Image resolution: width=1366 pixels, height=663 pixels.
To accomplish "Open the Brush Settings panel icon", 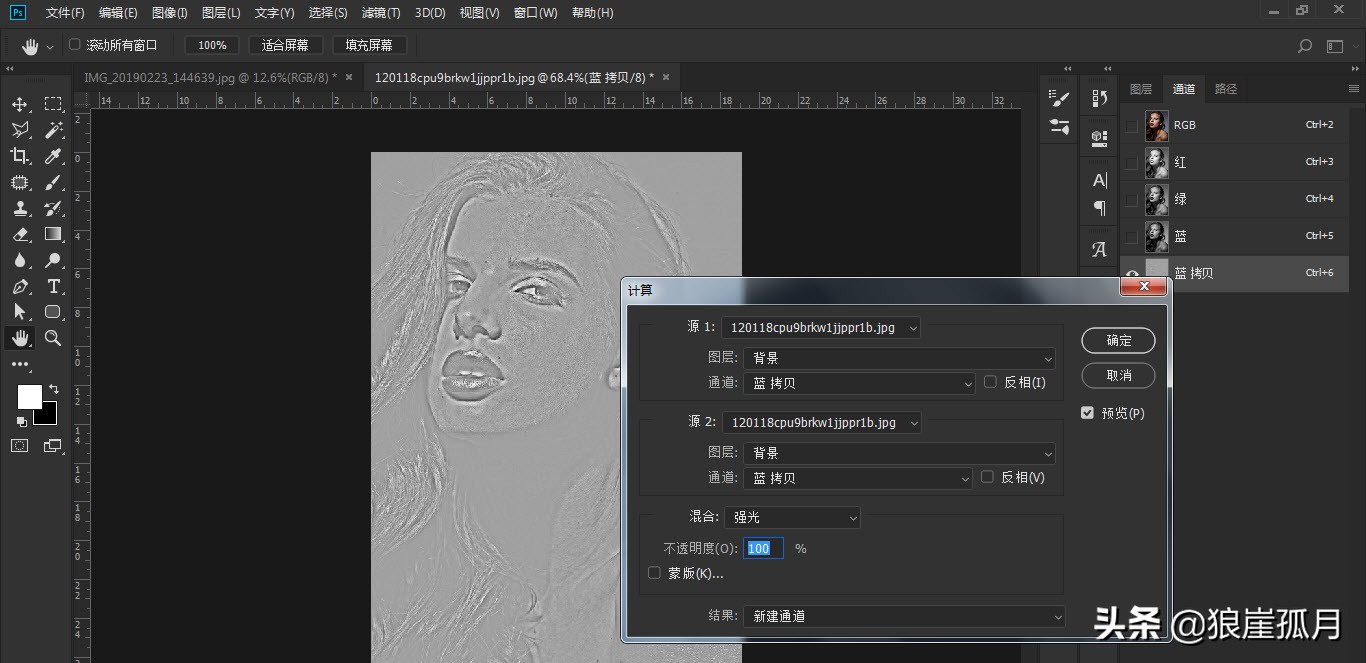I will 1059,98.
